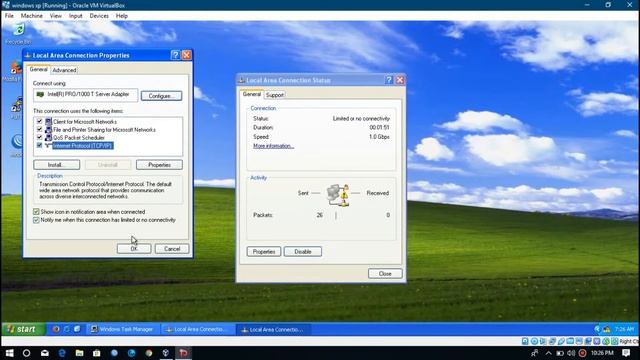
Task: Open the Input menu
Action: pyautogui.click(x=76, y=16)
